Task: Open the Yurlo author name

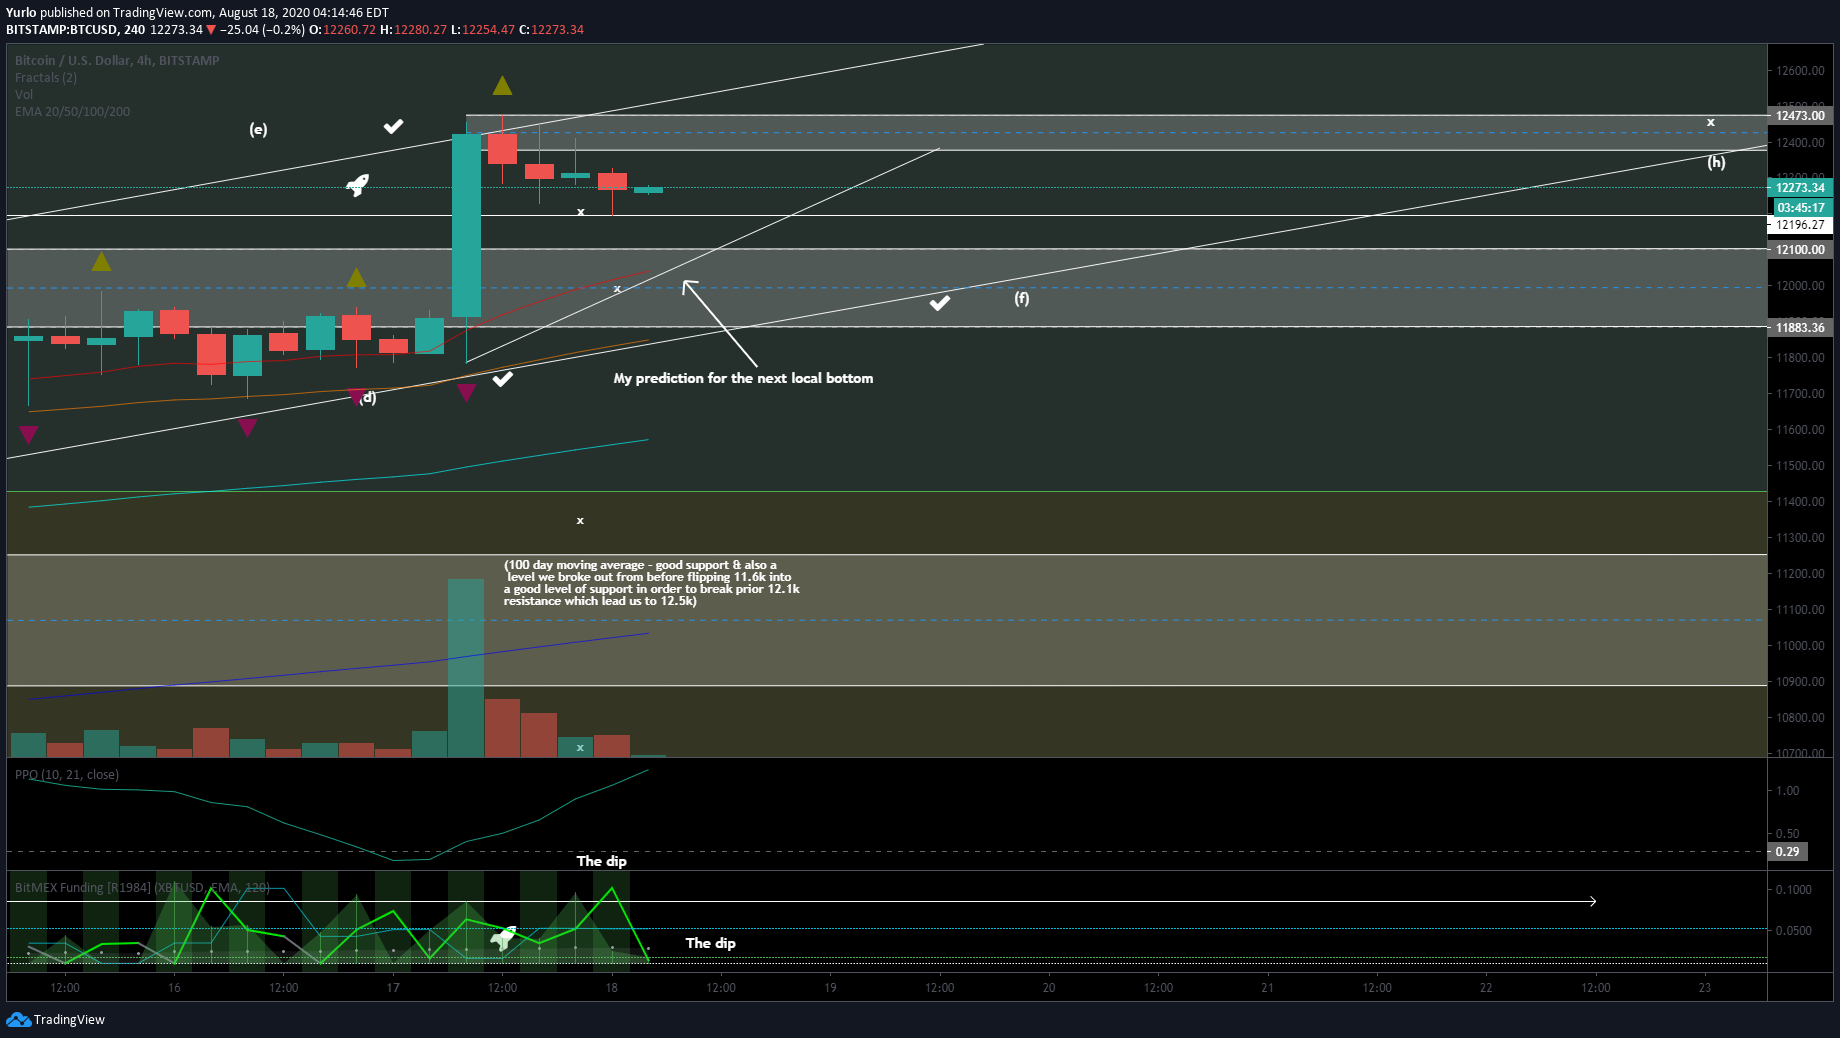Action: click(x=21, y=12)
